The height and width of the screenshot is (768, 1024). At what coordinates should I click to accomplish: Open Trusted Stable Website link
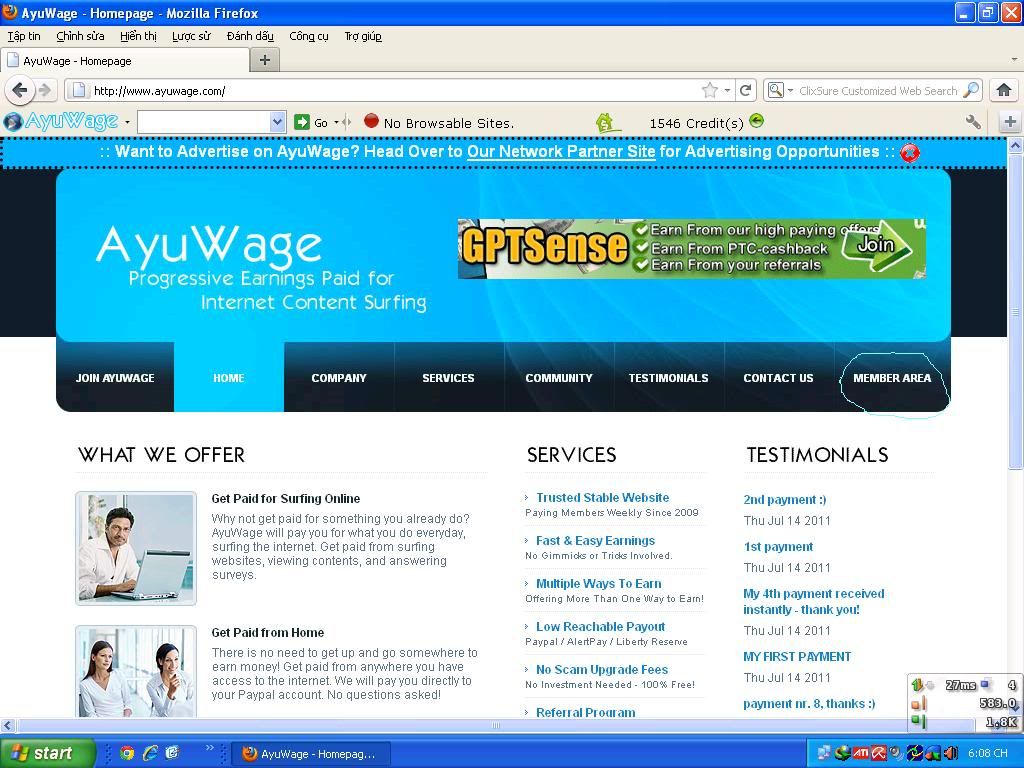pos(602,498)
